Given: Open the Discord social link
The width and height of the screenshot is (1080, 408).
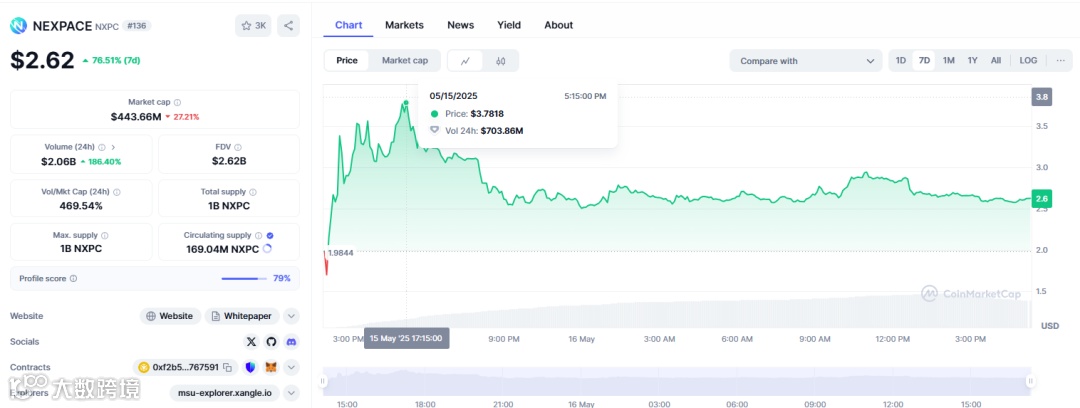Looking at the screenshot, I should (291, 342).
